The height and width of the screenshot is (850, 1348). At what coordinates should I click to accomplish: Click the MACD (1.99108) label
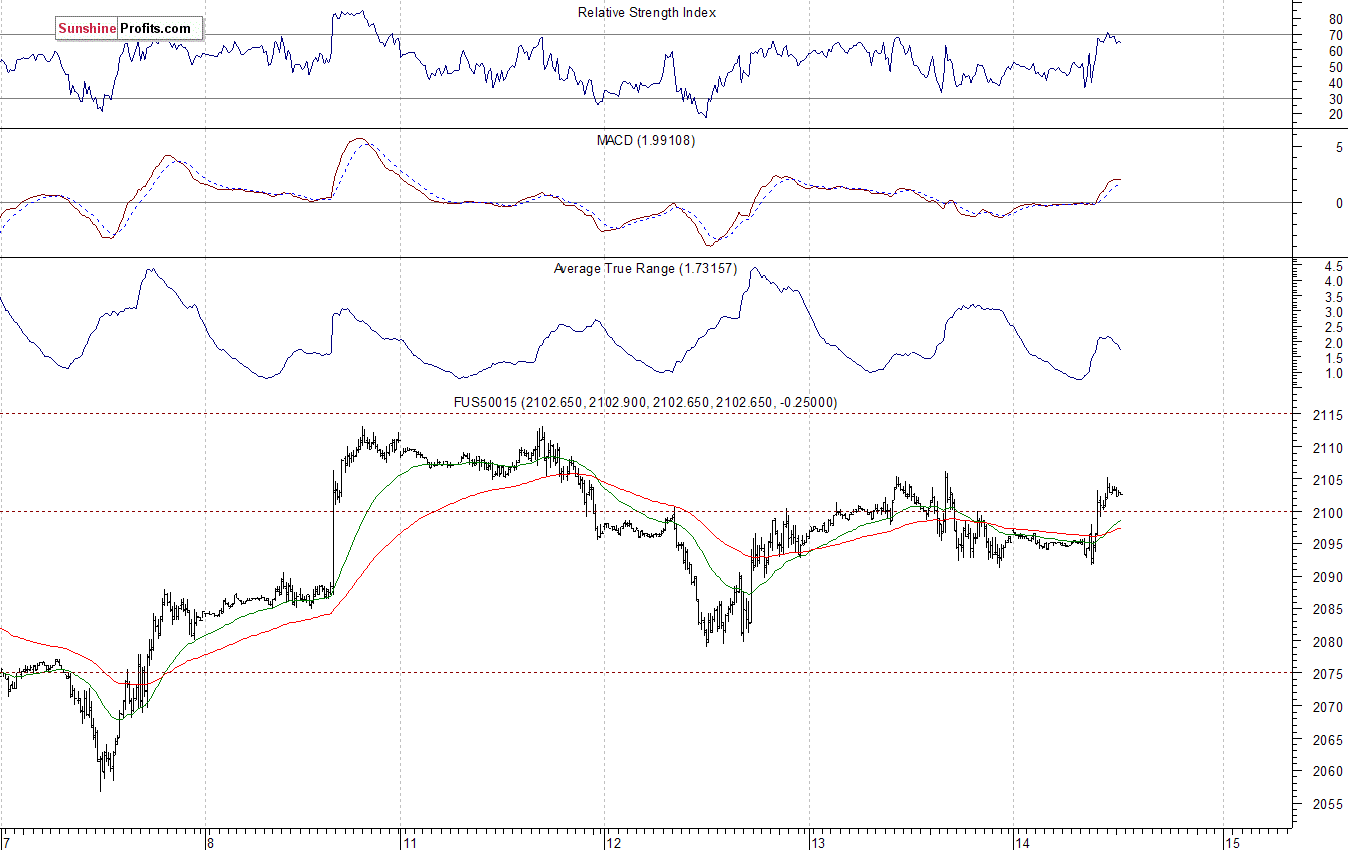(x=646, y=141)
